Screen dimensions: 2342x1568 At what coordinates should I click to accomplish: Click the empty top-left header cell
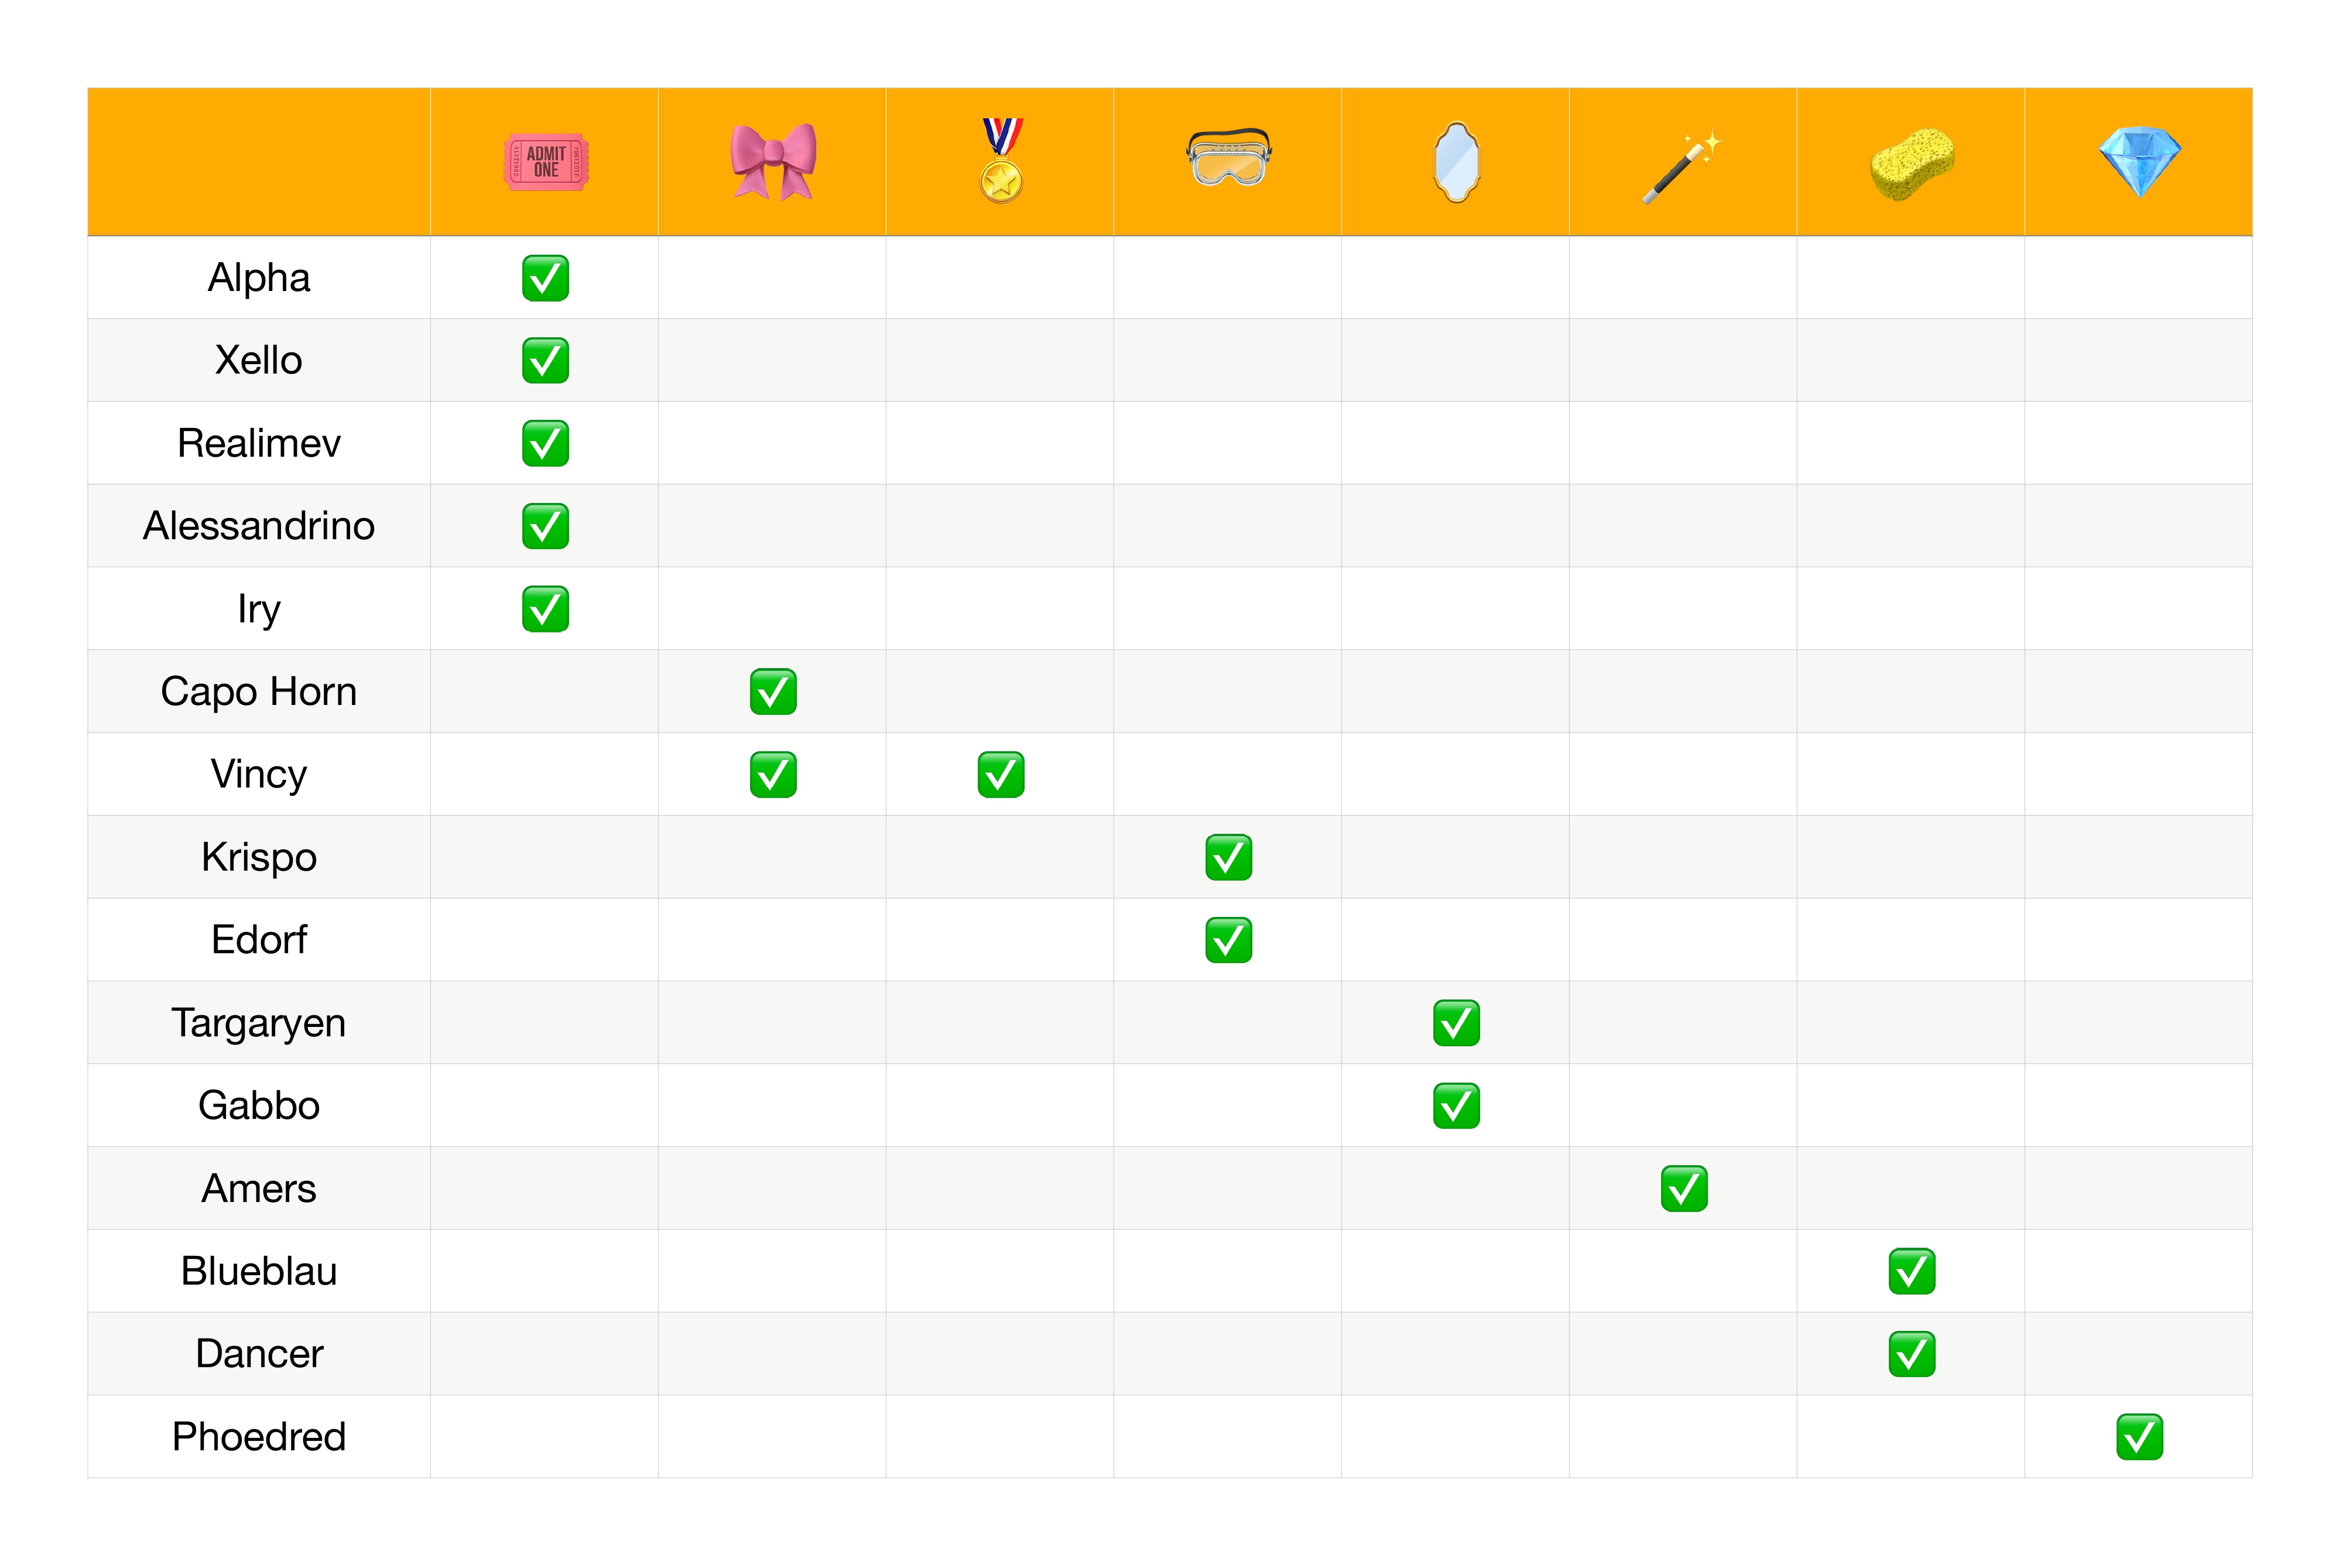(259, 162)
